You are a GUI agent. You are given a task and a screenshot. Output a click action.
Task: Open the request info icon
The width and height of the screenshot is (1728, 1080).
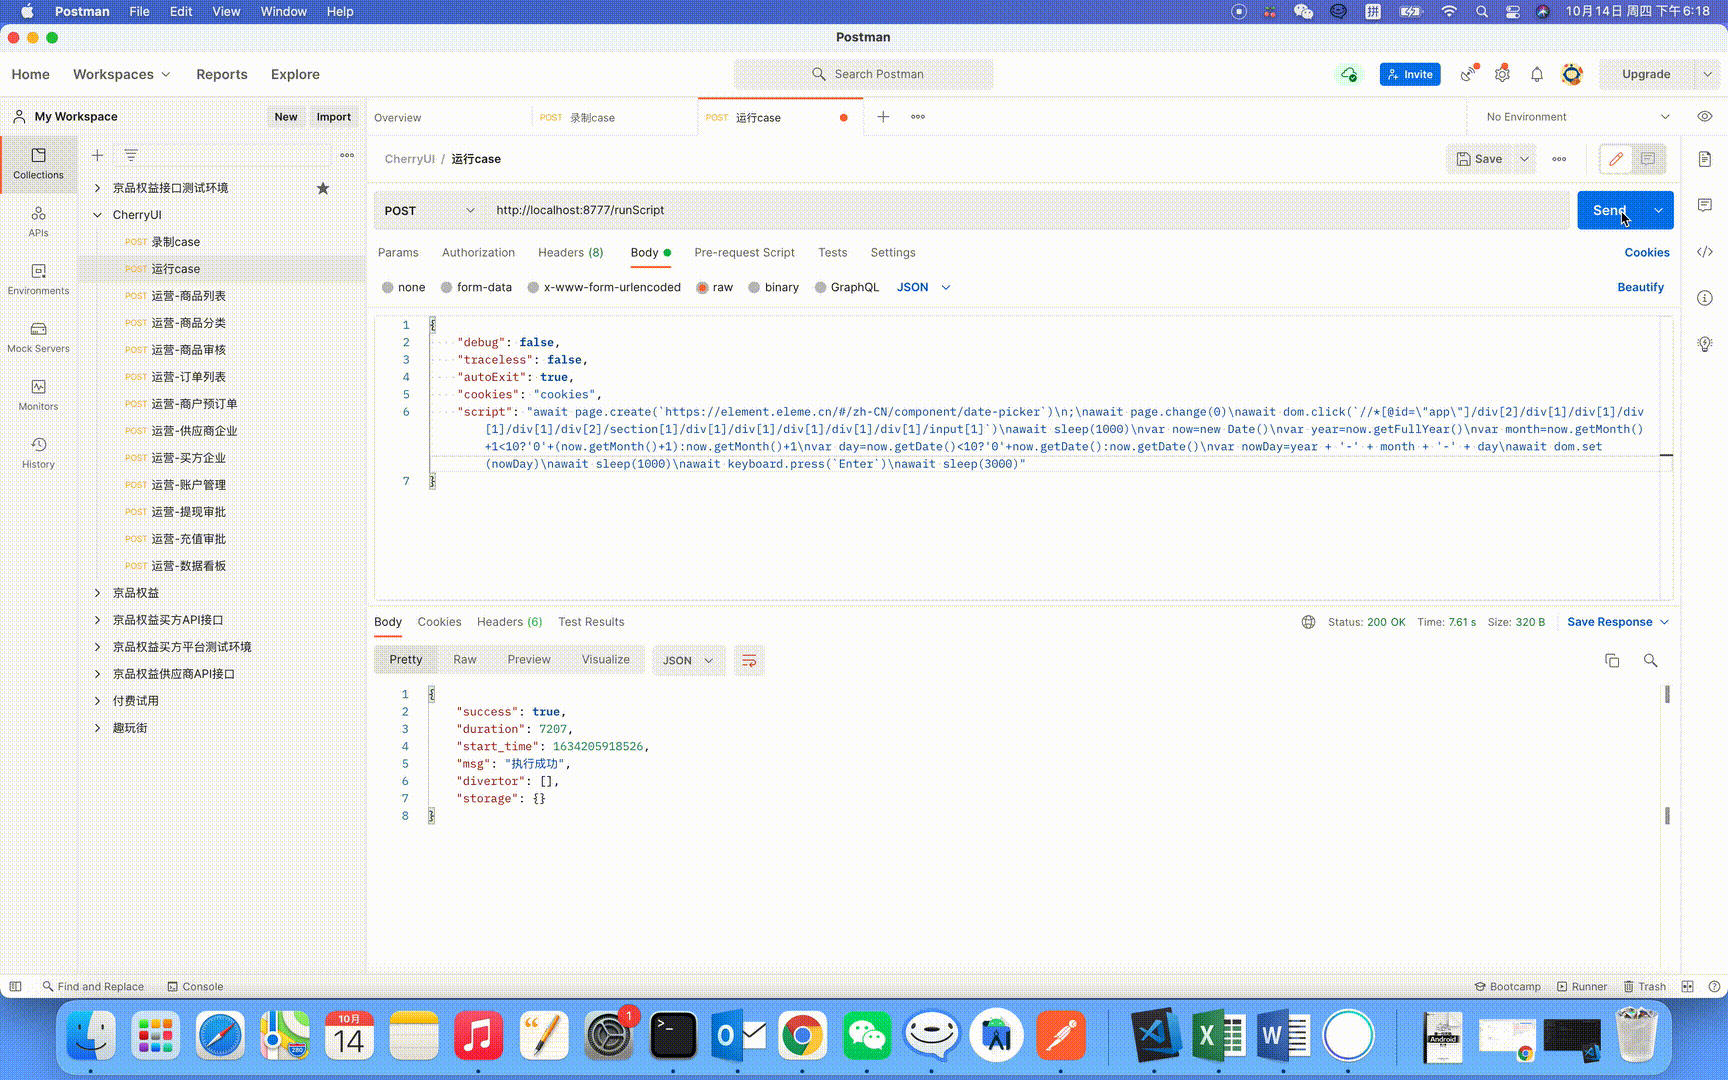click(1705, 298)
